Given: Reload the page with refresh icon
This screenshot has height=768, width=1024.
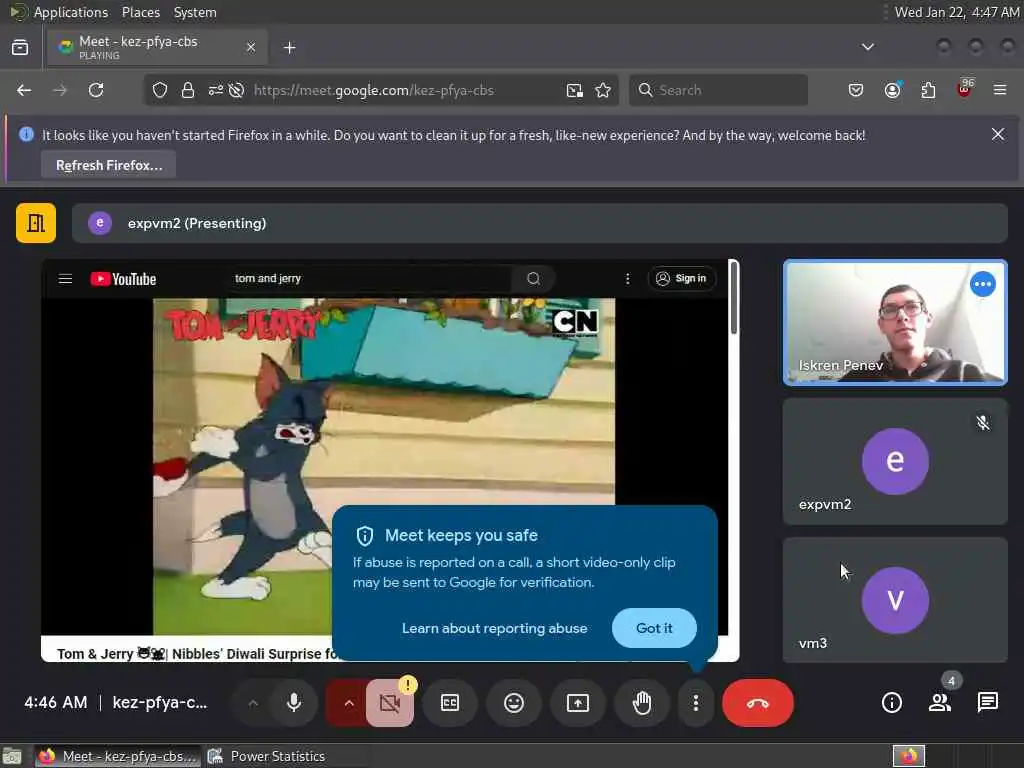Looking at the screenshot, I should pyautogui.click(x=96, y=90).
